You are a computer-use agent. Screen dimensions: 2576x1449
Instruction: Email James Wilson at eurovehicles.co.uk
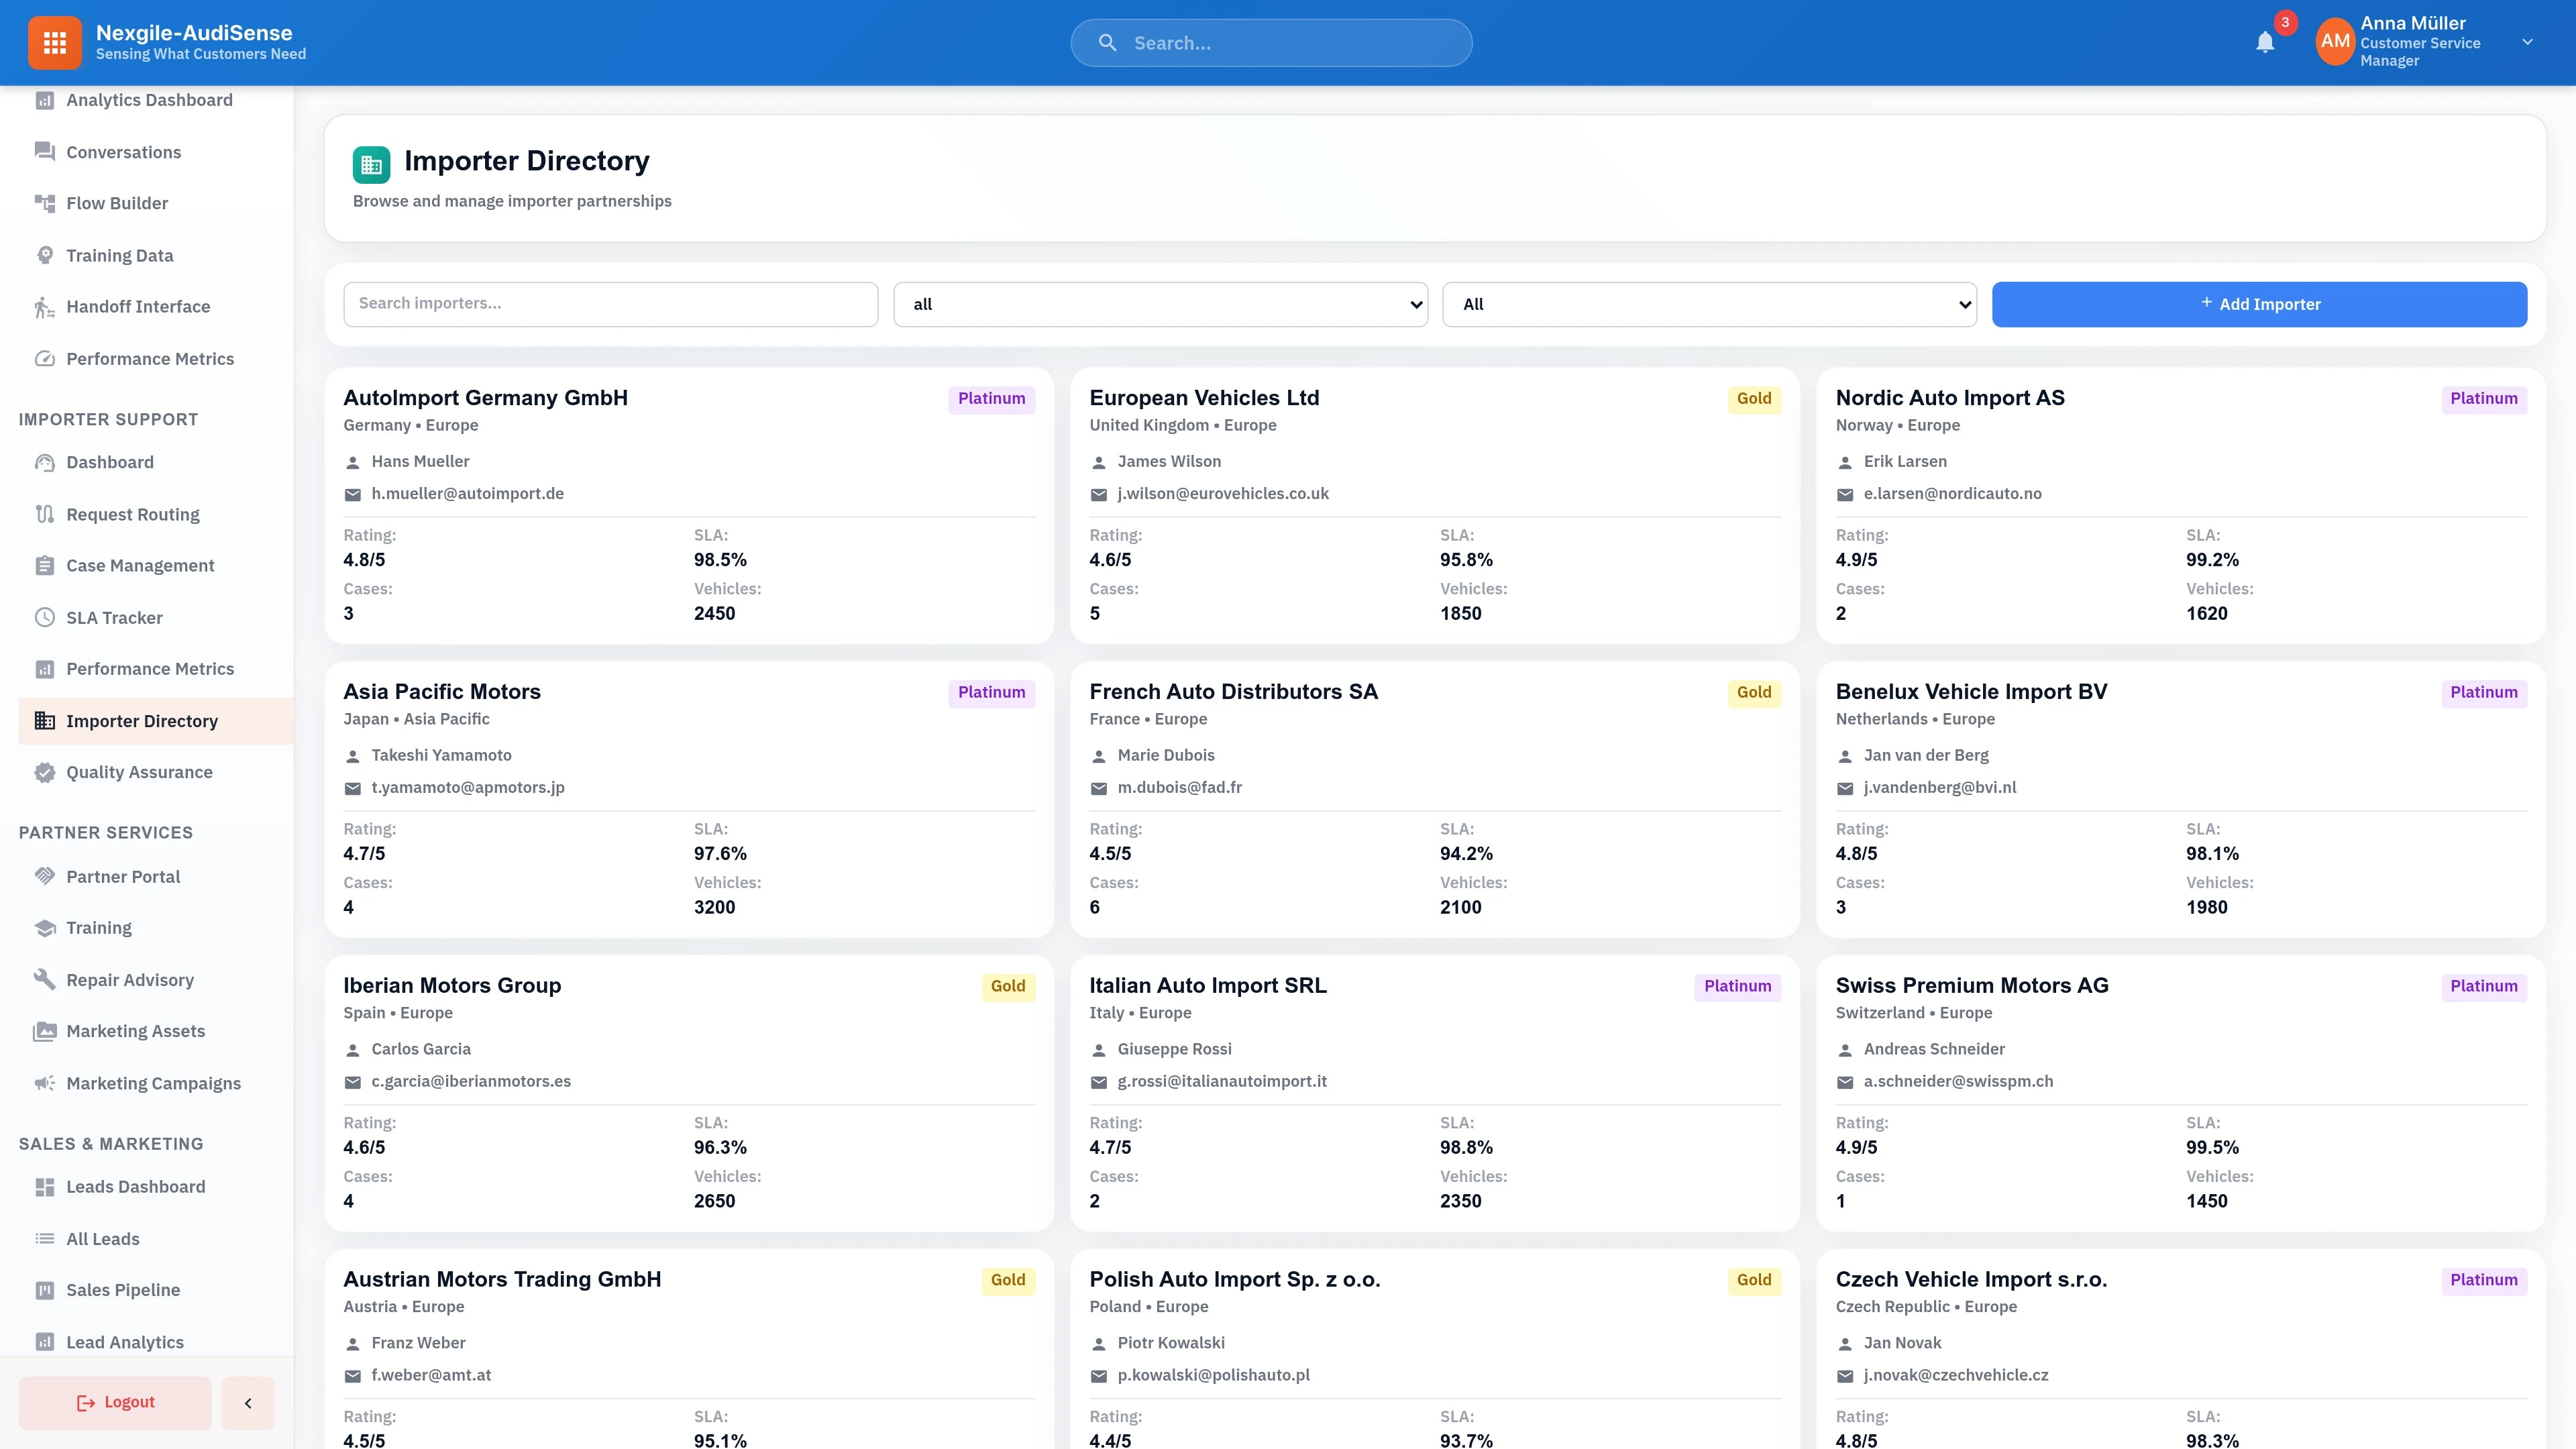(1222, 493)
